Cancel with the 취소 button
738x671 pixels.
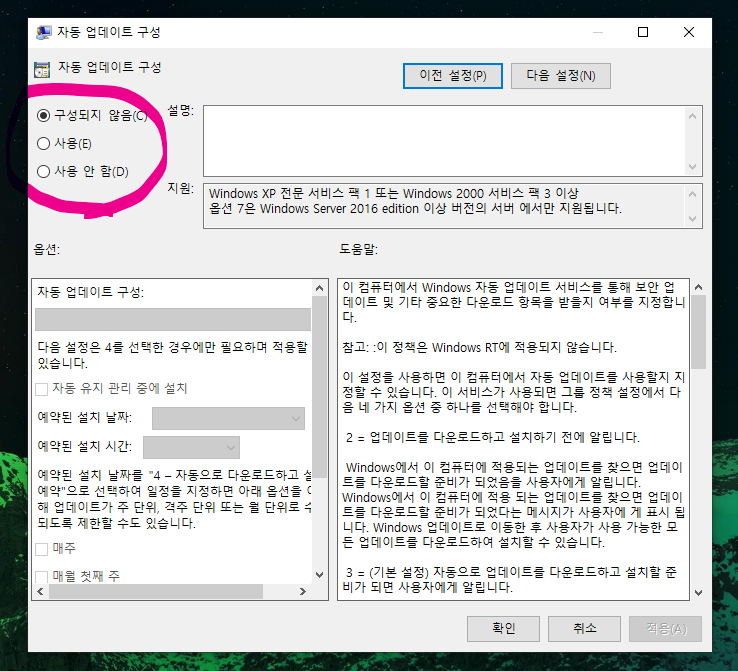click(584, 629)
